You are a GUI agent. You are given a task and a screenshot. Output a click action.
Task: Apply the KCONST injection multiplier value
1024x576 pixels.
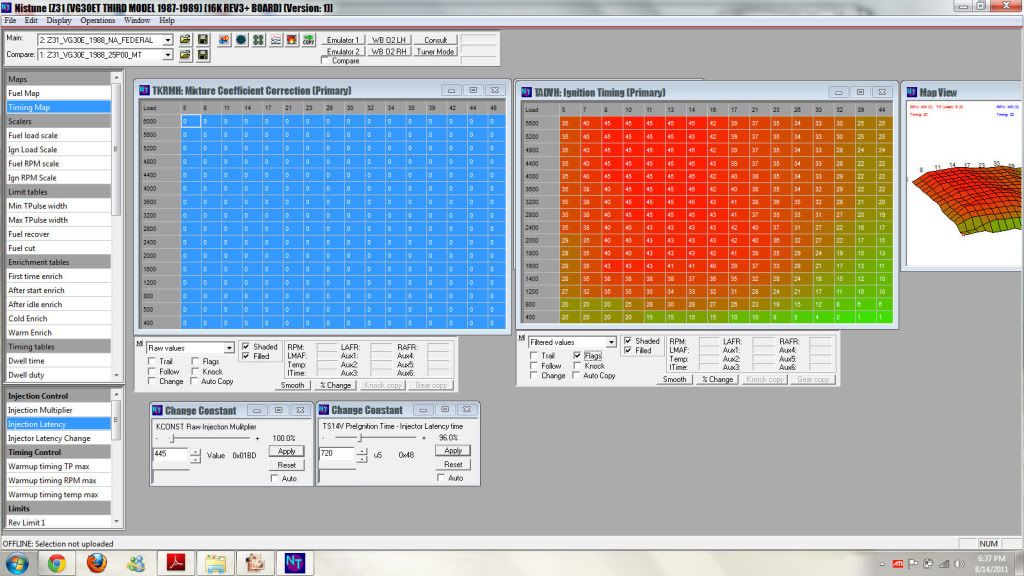(x=287, y=451)
